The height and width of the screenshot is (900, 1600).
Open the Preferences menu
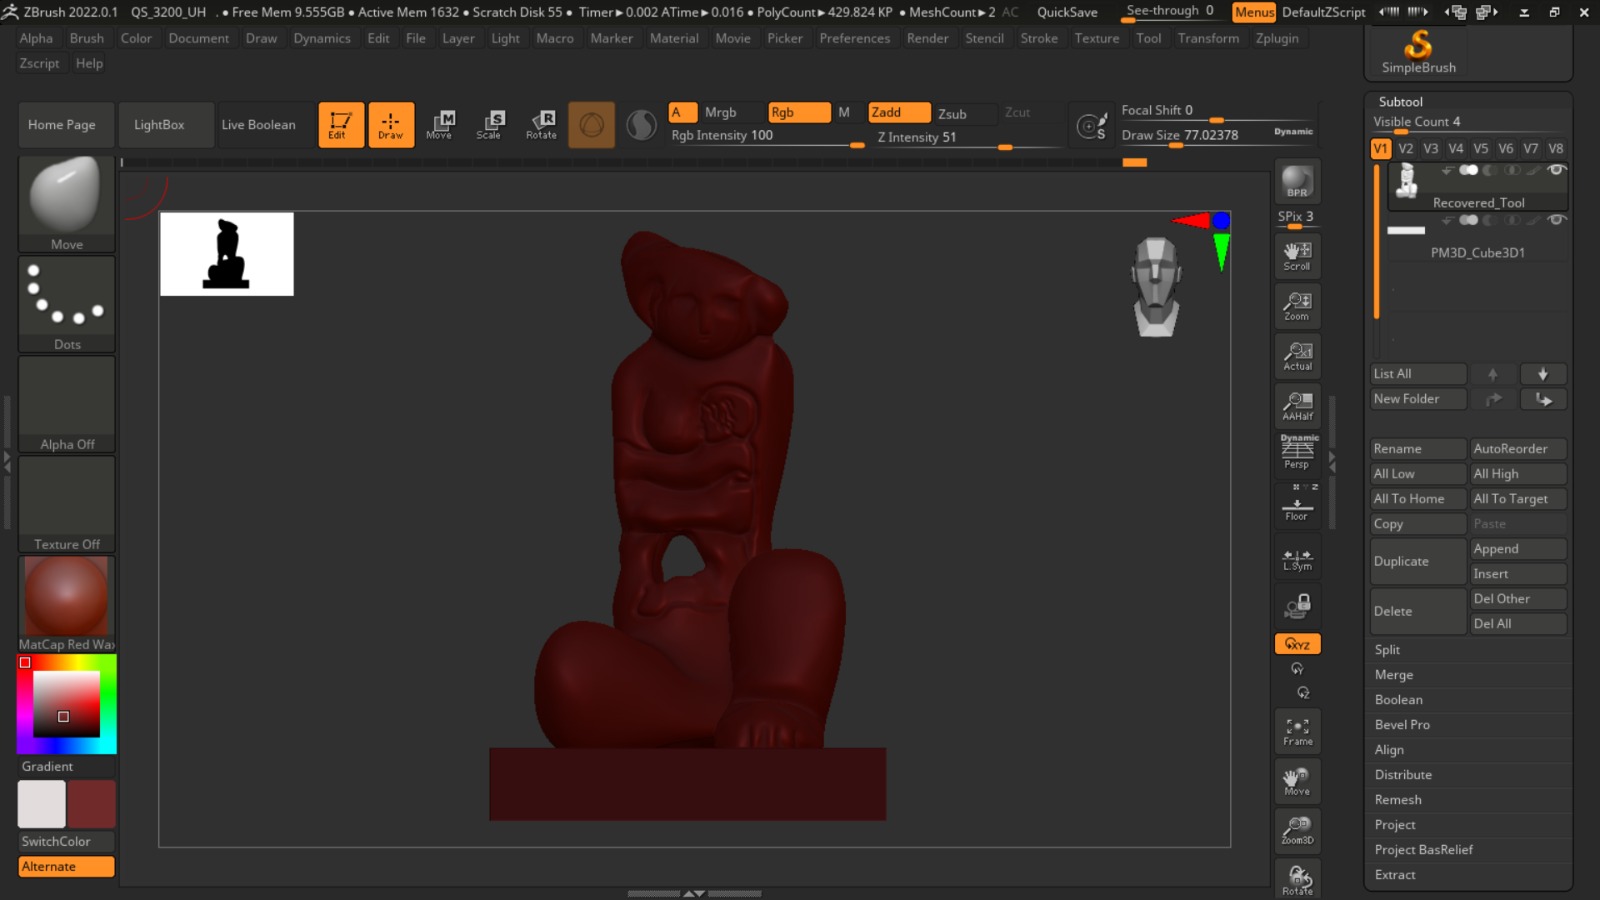pyautogui.click(x=855, y=38)
